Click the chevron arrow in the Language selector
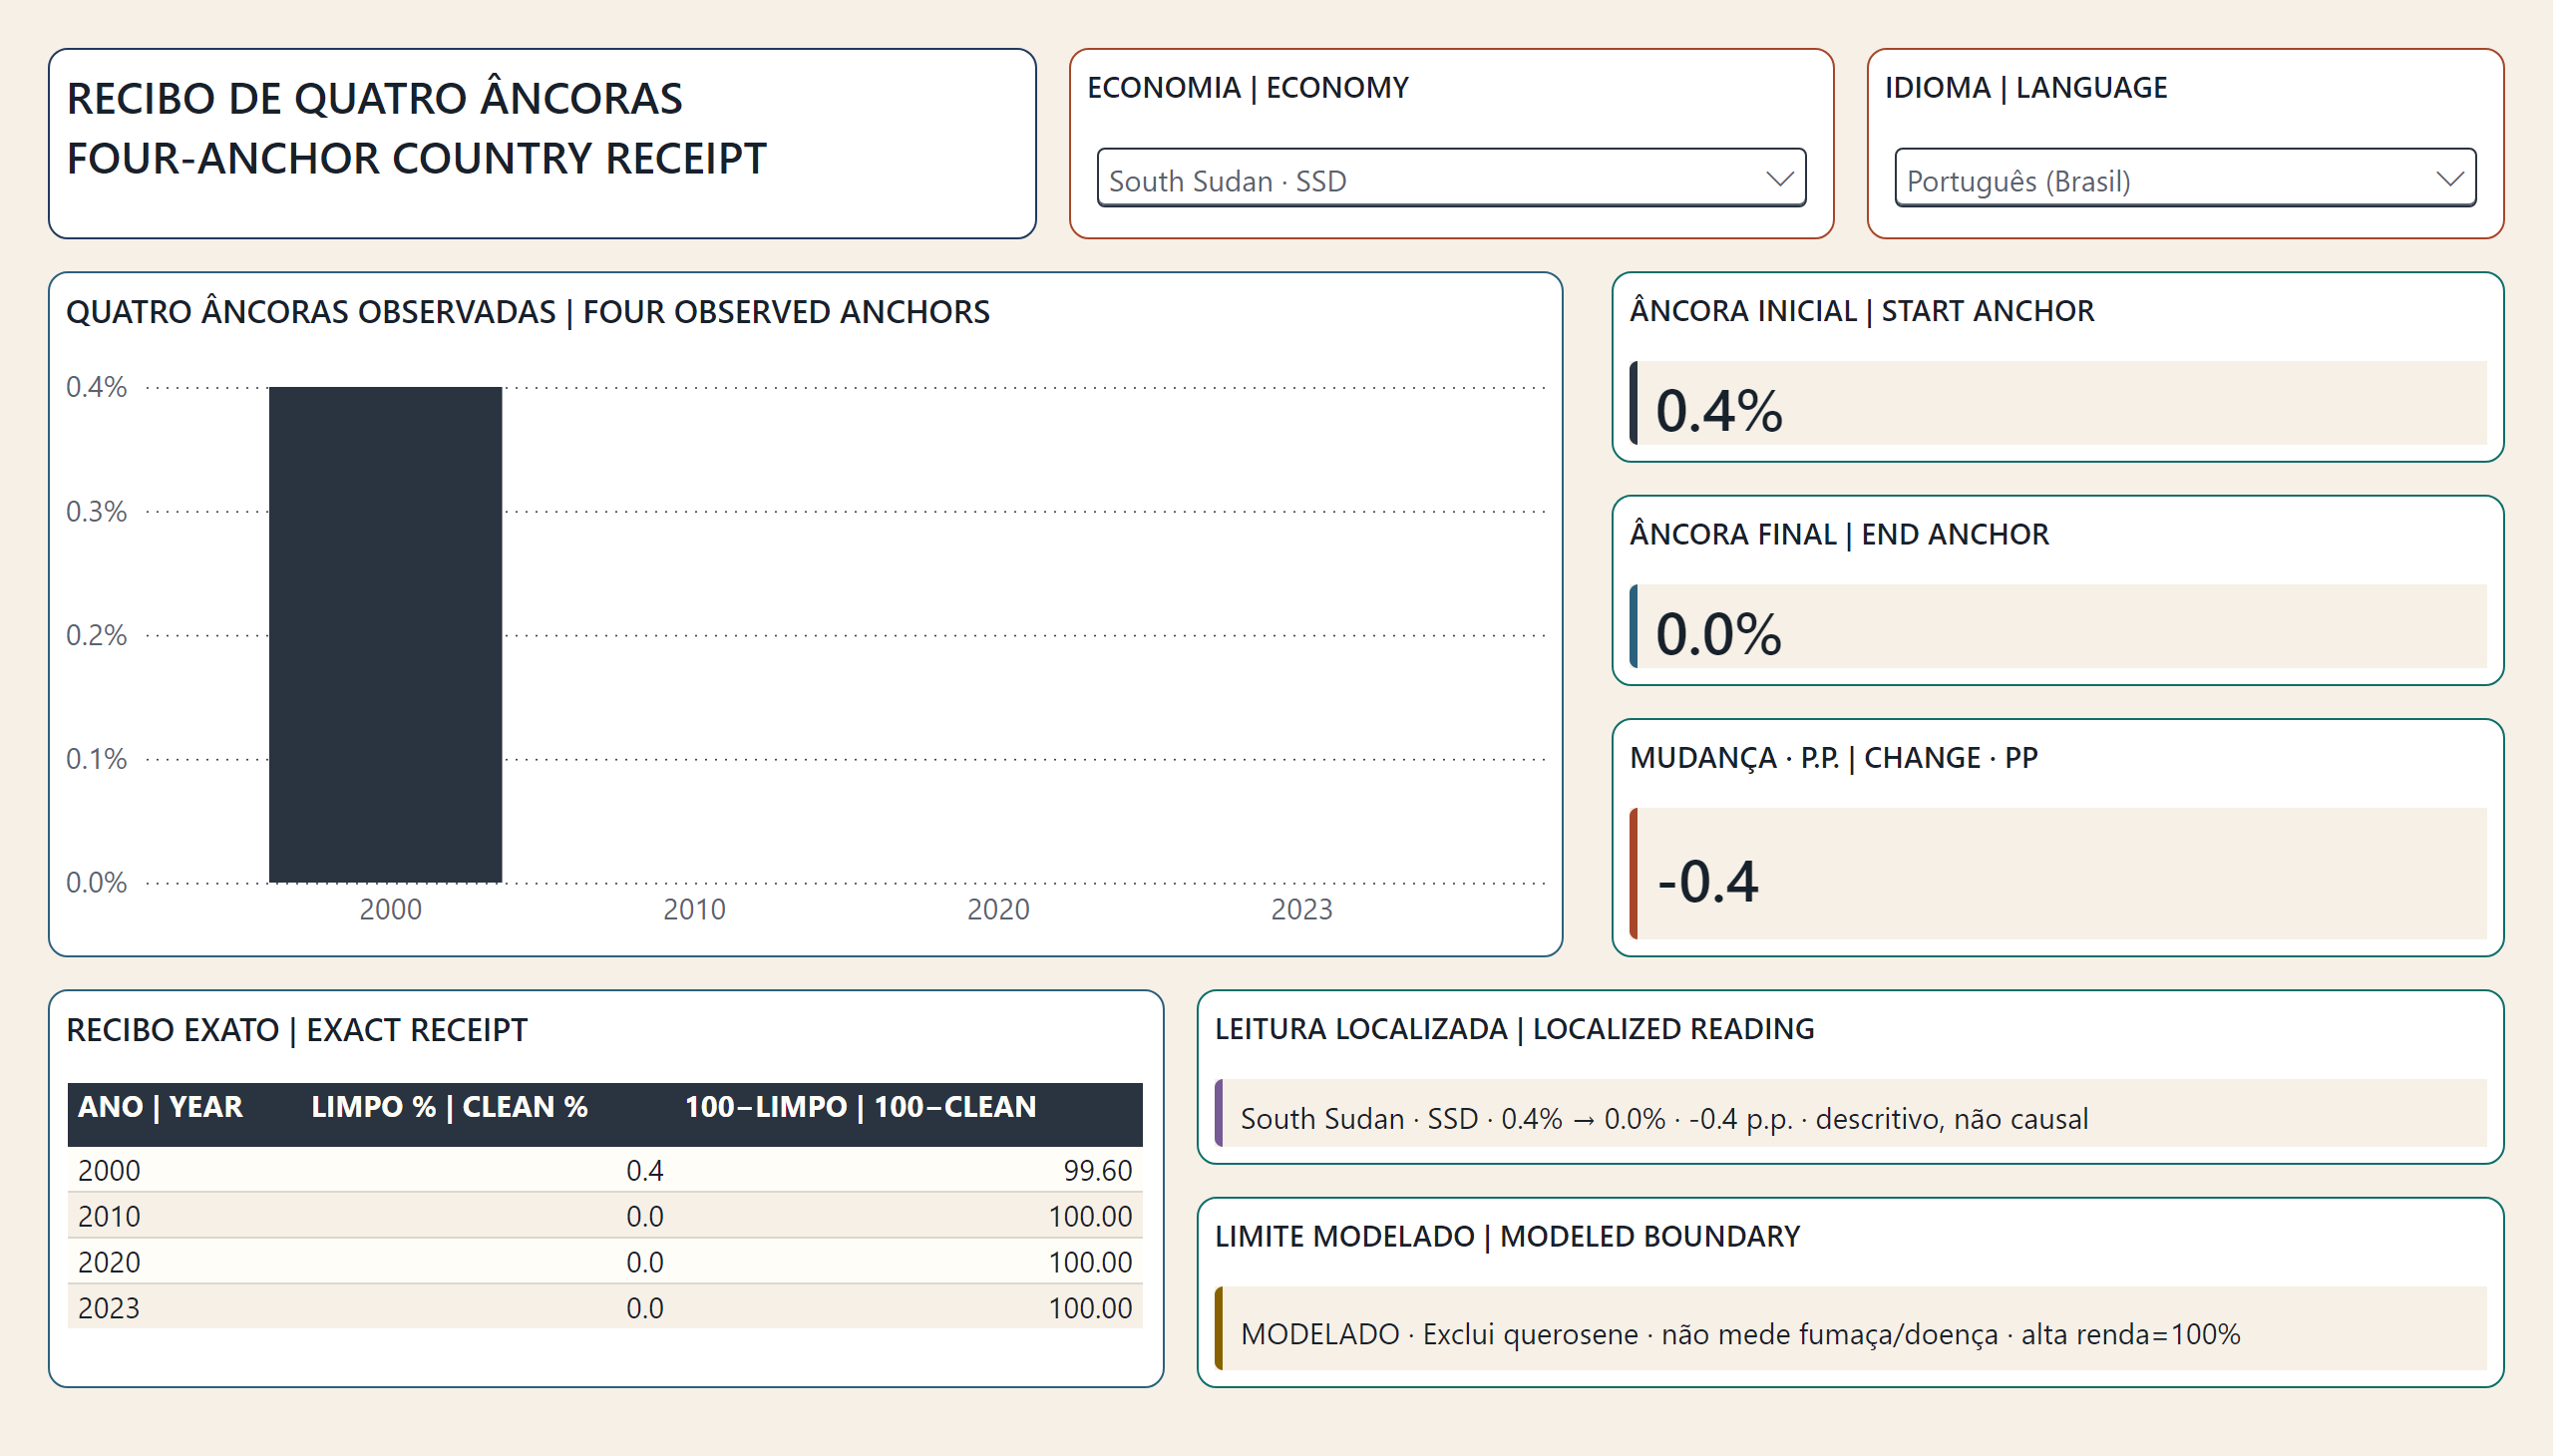 coord(2449,179)
